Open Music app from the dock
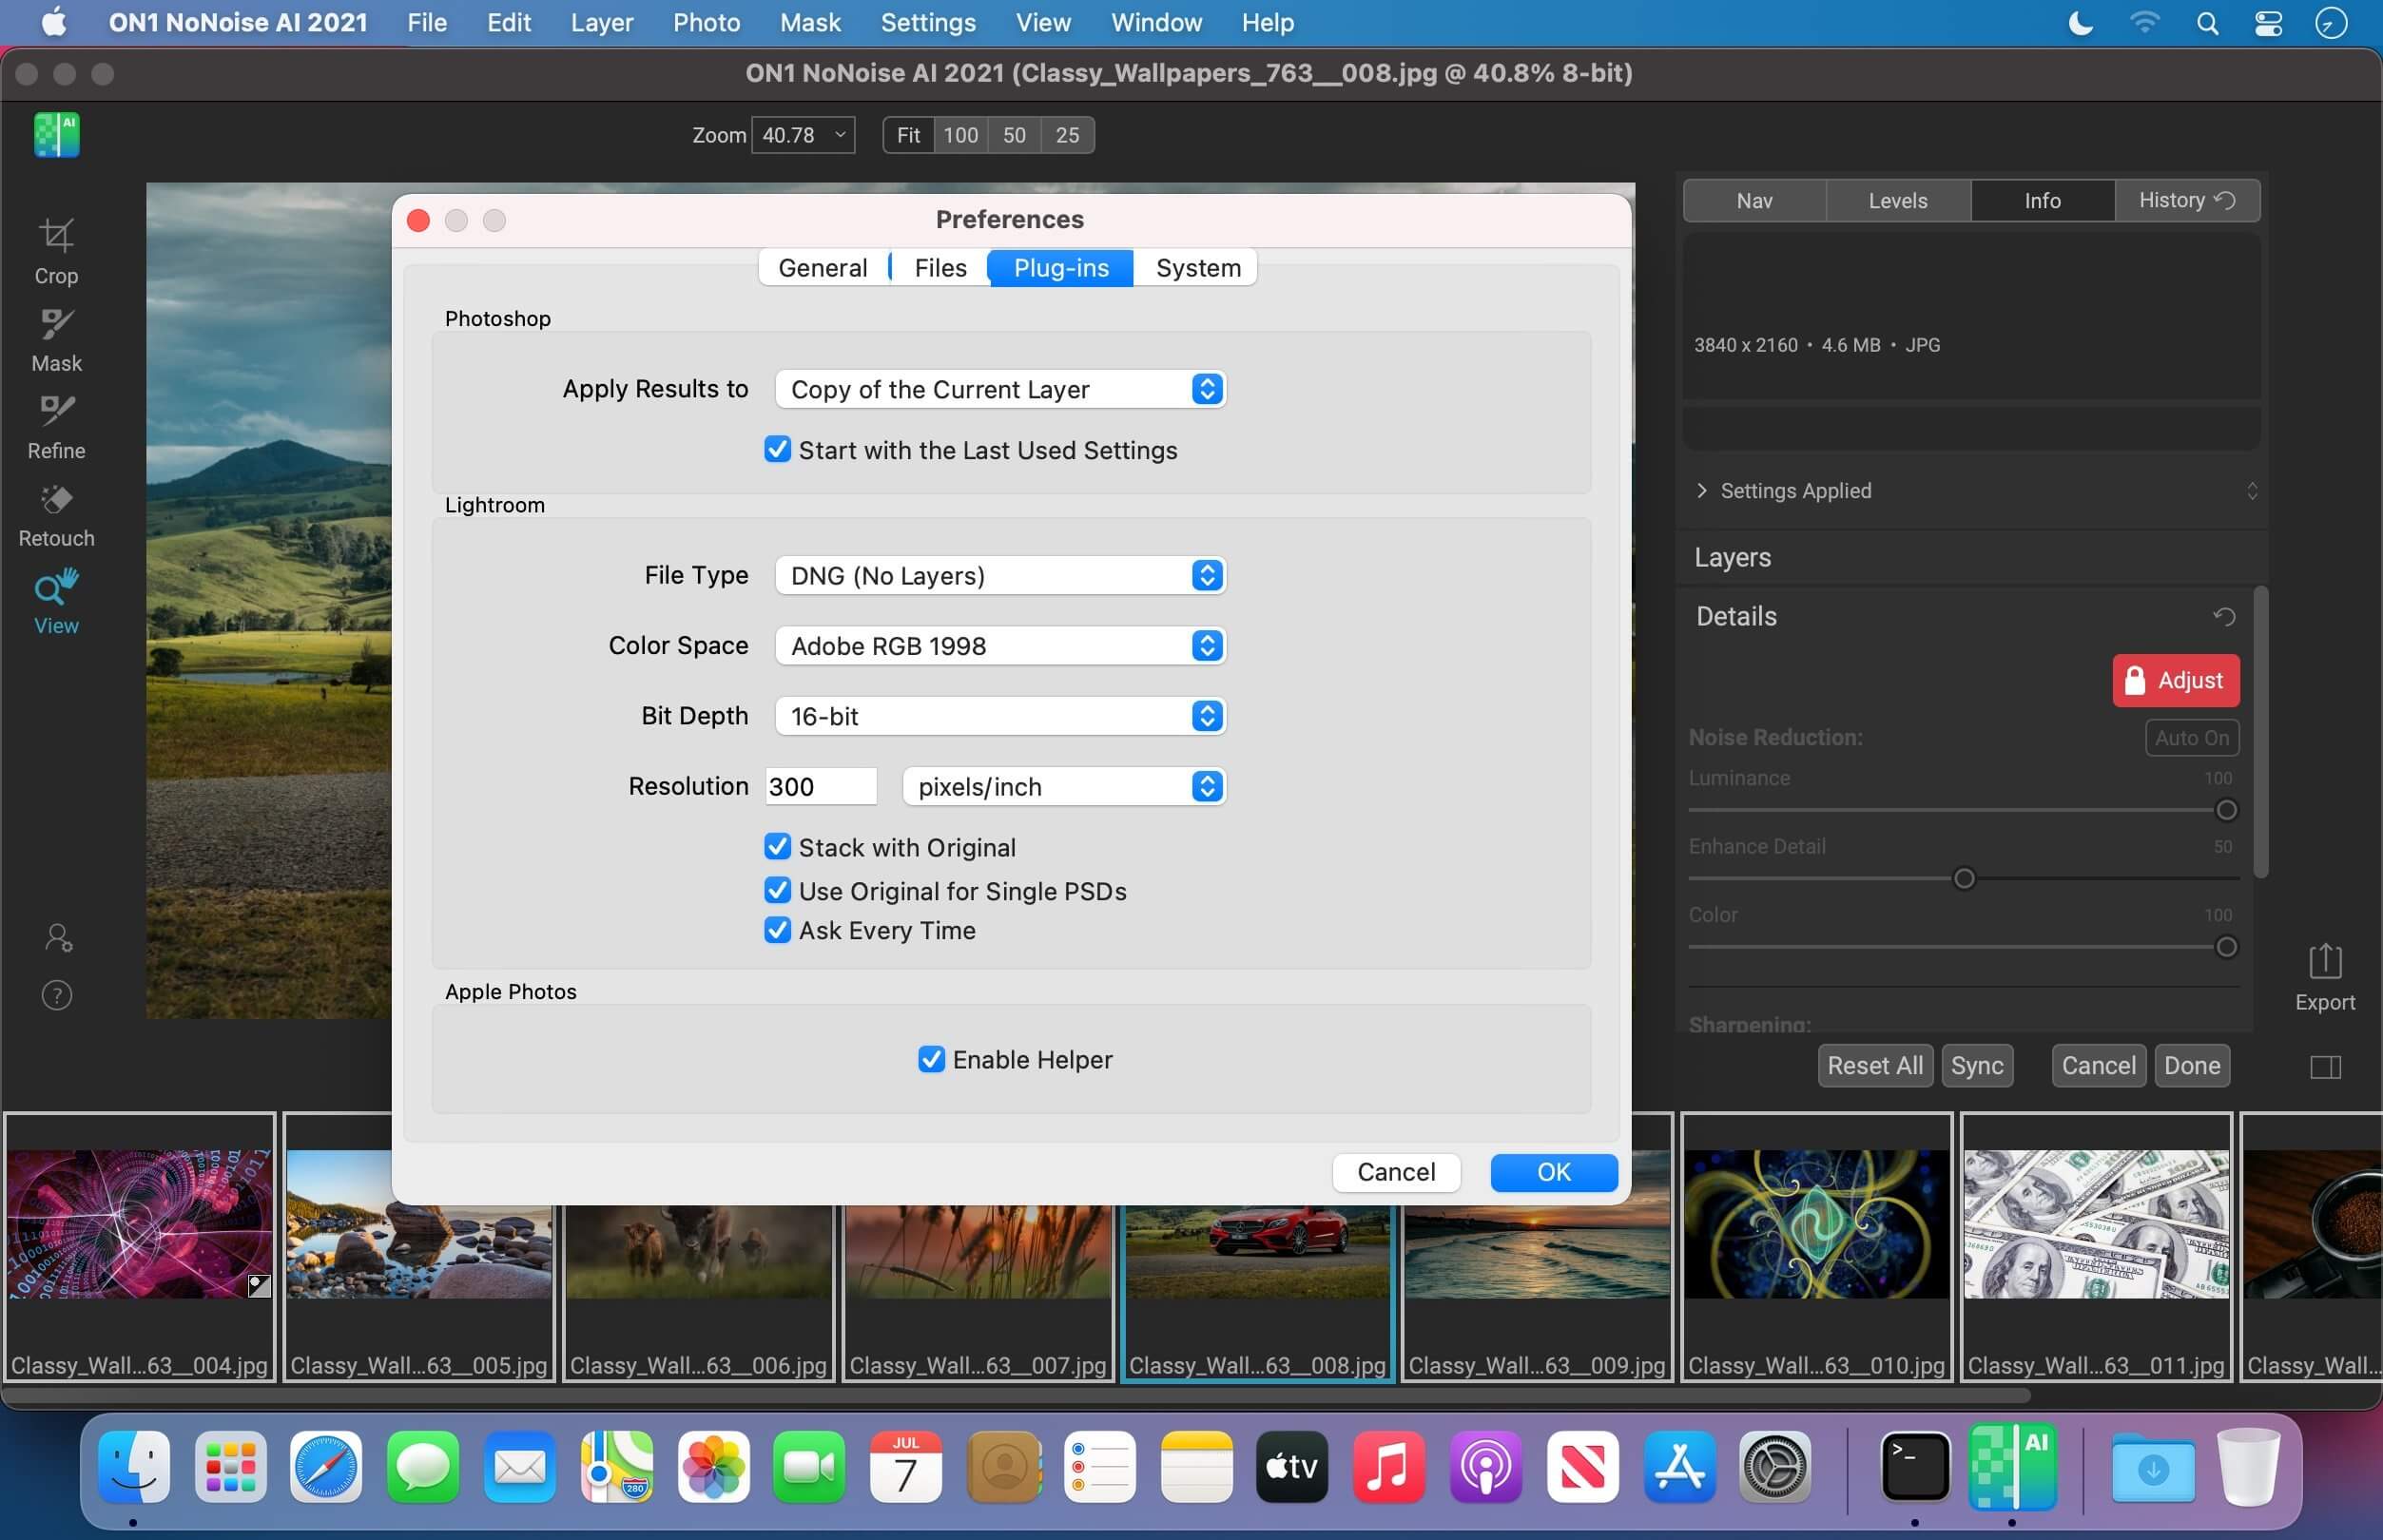This screenshot has width=2383, height=1540. (1389, 1467)
